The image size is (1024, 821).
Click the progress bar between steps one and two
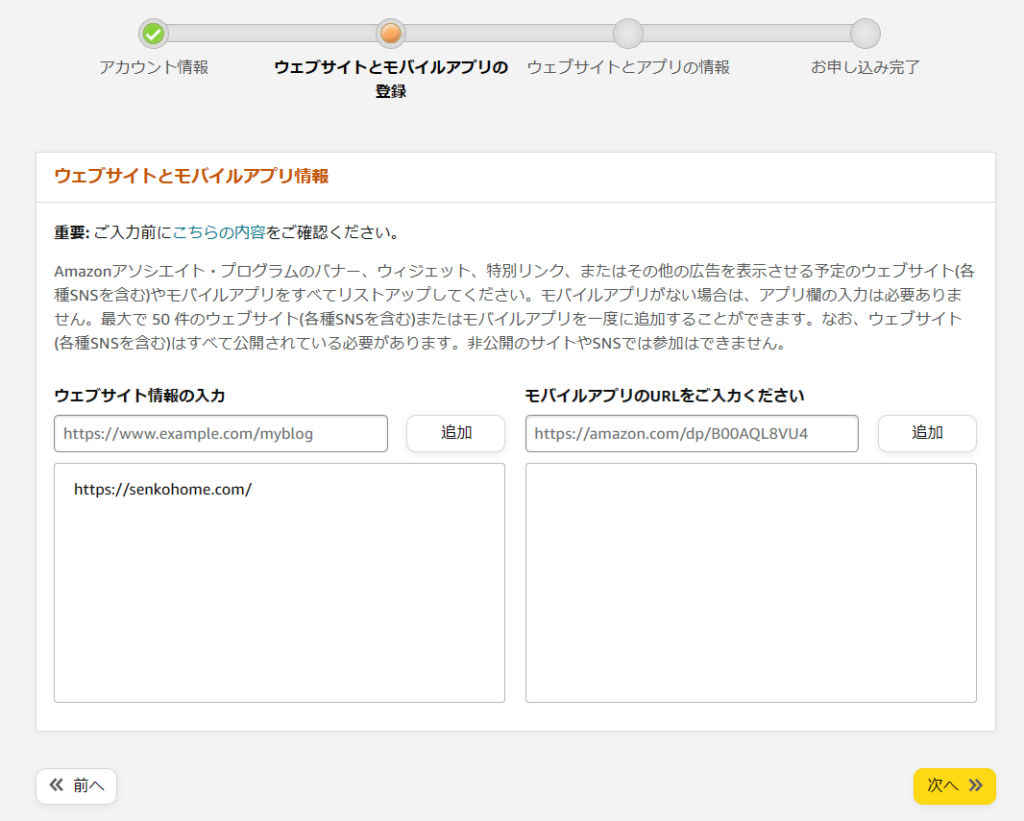(x=272, y=34)
